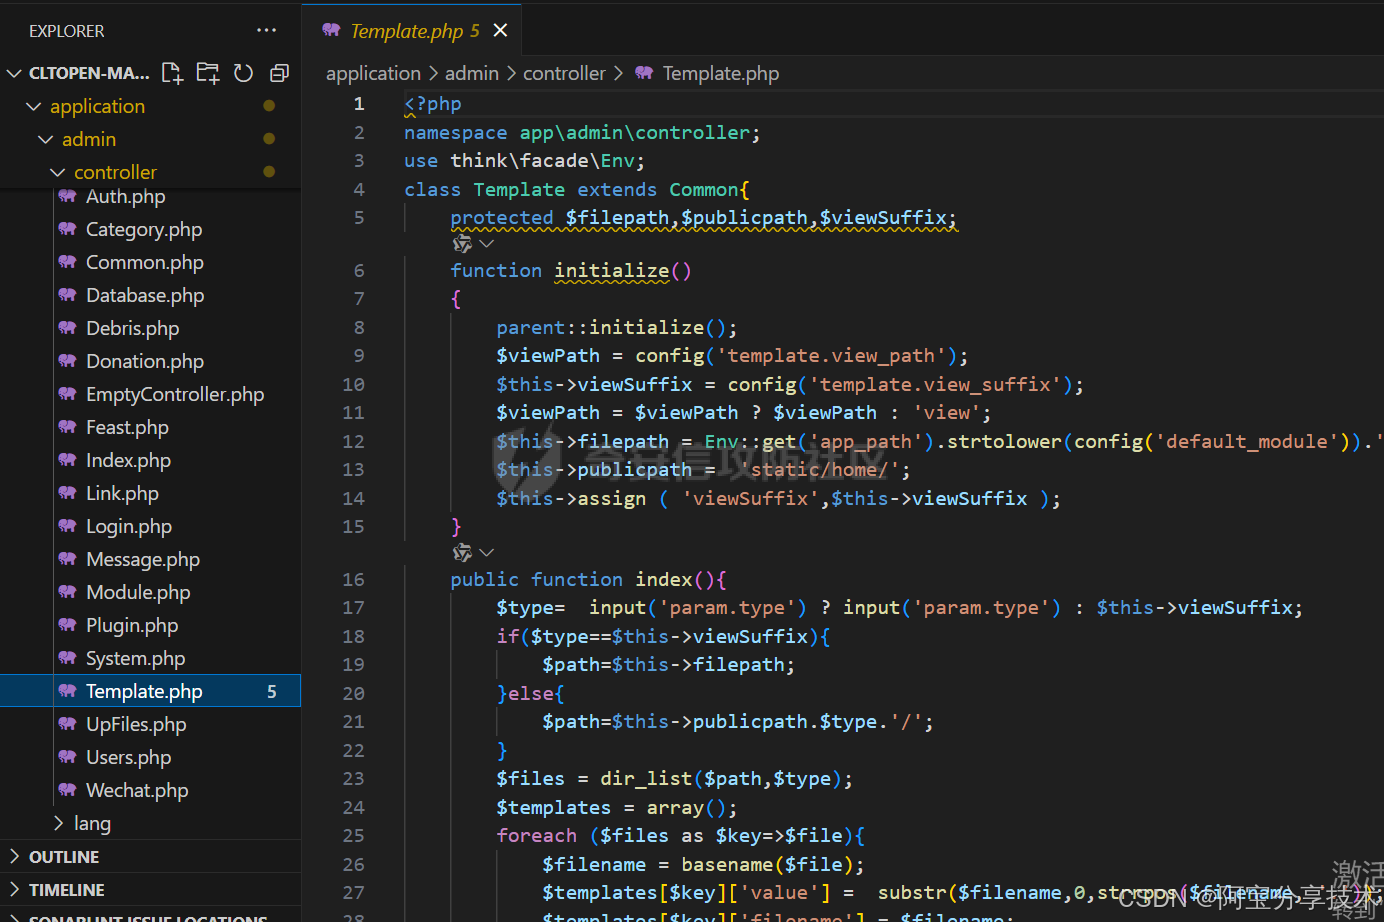The width and height of the screenshot is (1384, 922).
Task: Click the New File icon in Explorer
Action: click(x=172, y=73)
